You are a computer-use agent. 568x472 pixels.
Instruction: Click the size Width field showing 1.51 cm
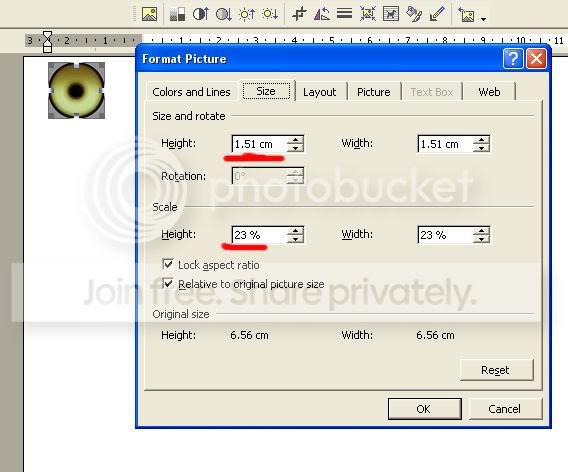tap(446, 144)
